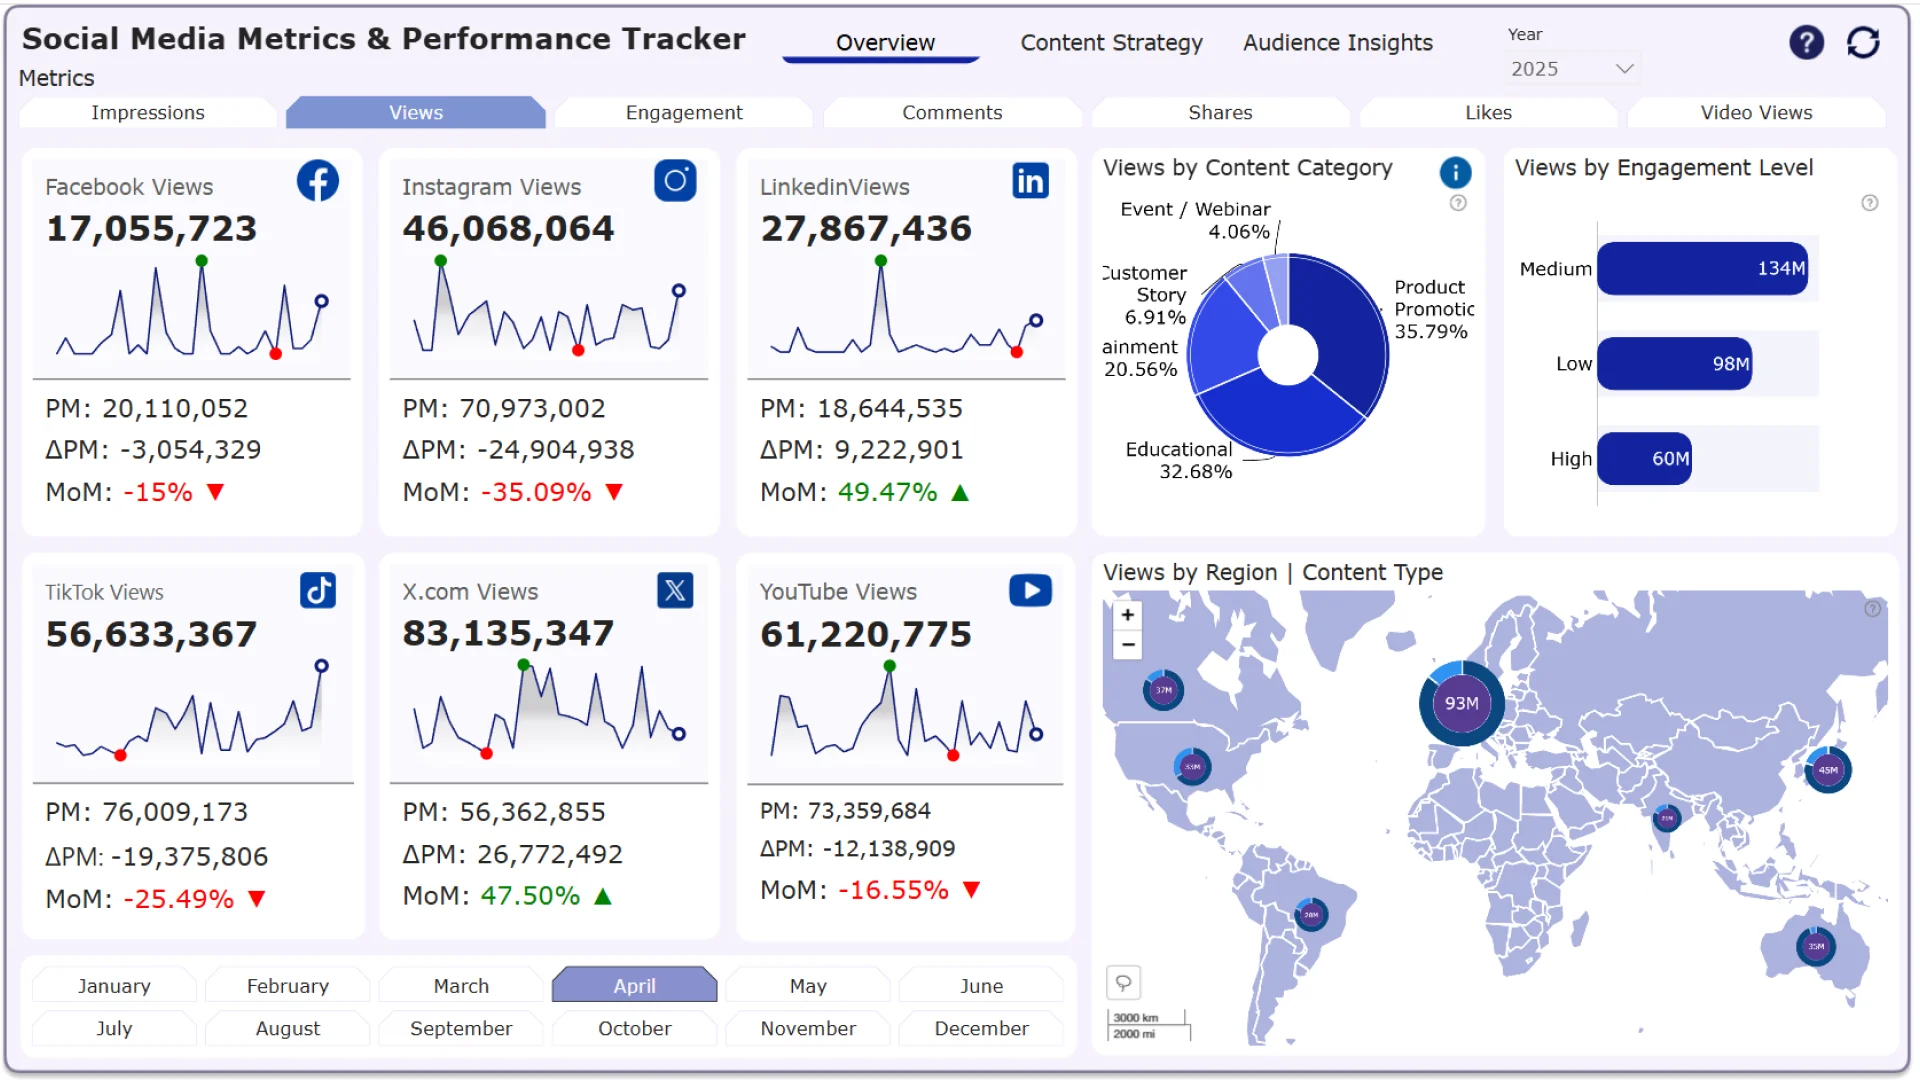Click the 45M East Asia bubble on map
The height and width of the screenshot is (1080, 1920).
pos(1828,770)
